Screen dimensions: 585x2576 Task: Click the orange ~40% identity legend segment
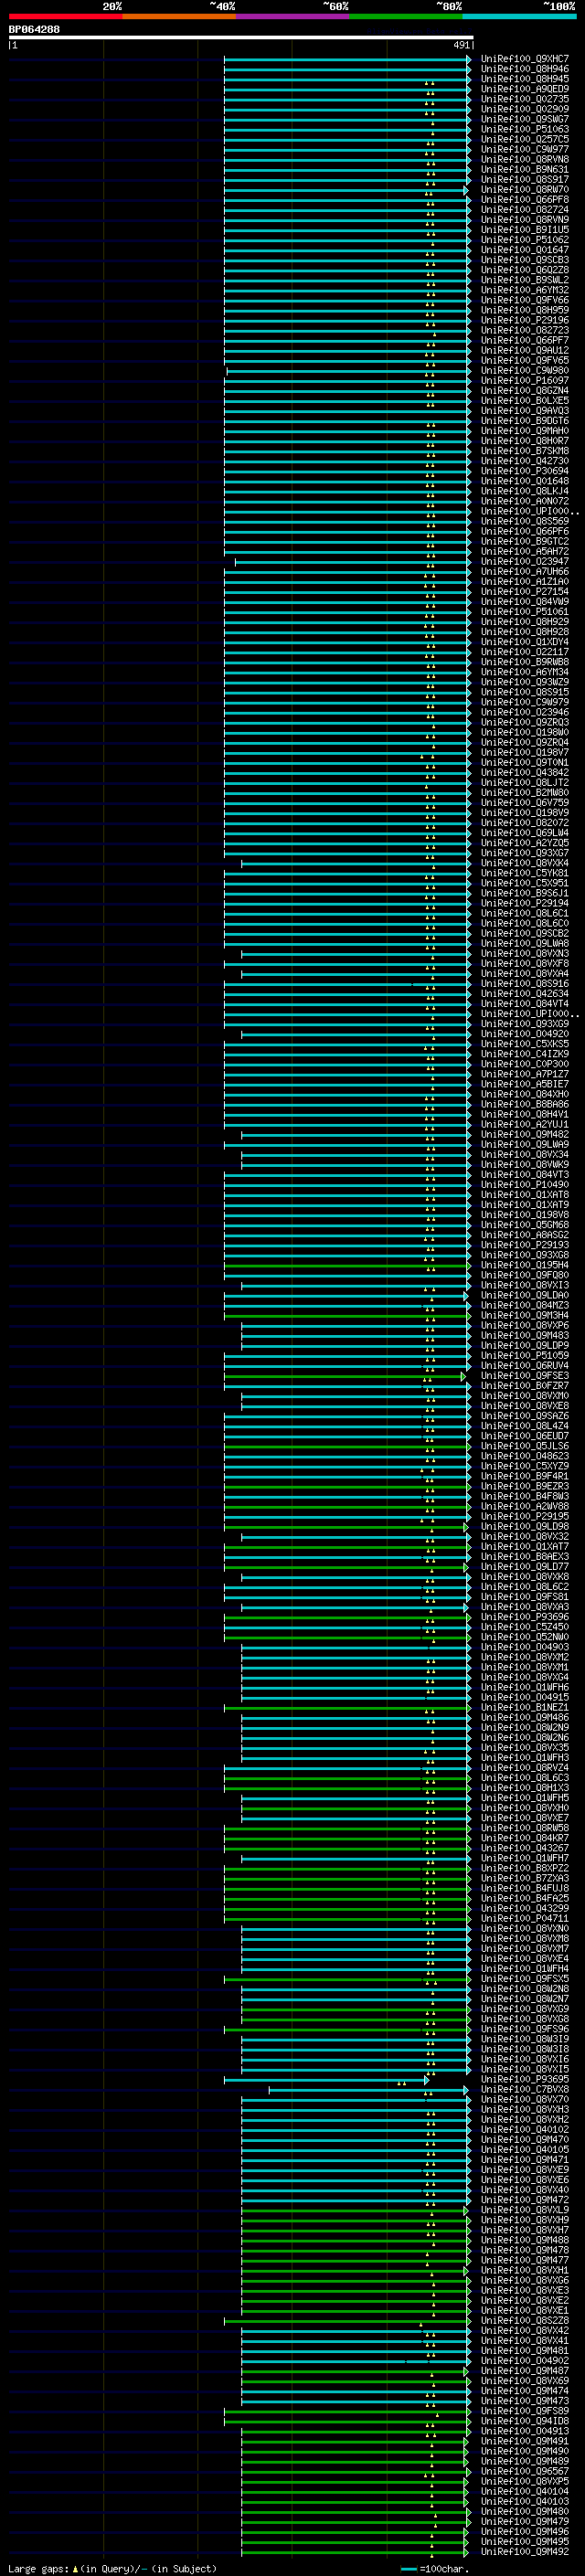point(179,16)
